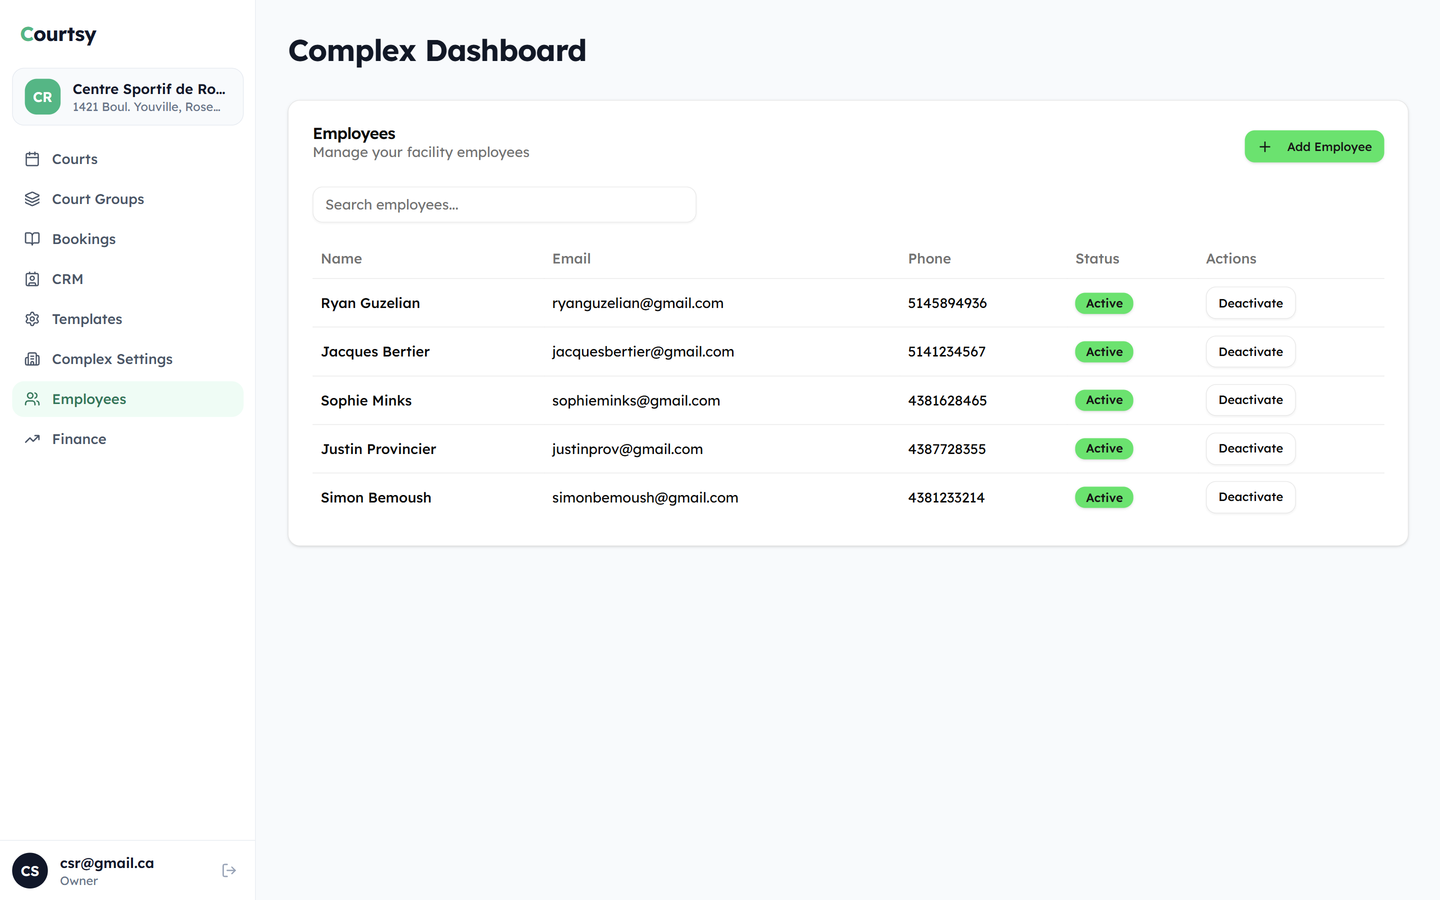Viewport: 1440px width, 900px height.
Task: Click Sophie Minks's Active status badge
Action: point(1104,400)
